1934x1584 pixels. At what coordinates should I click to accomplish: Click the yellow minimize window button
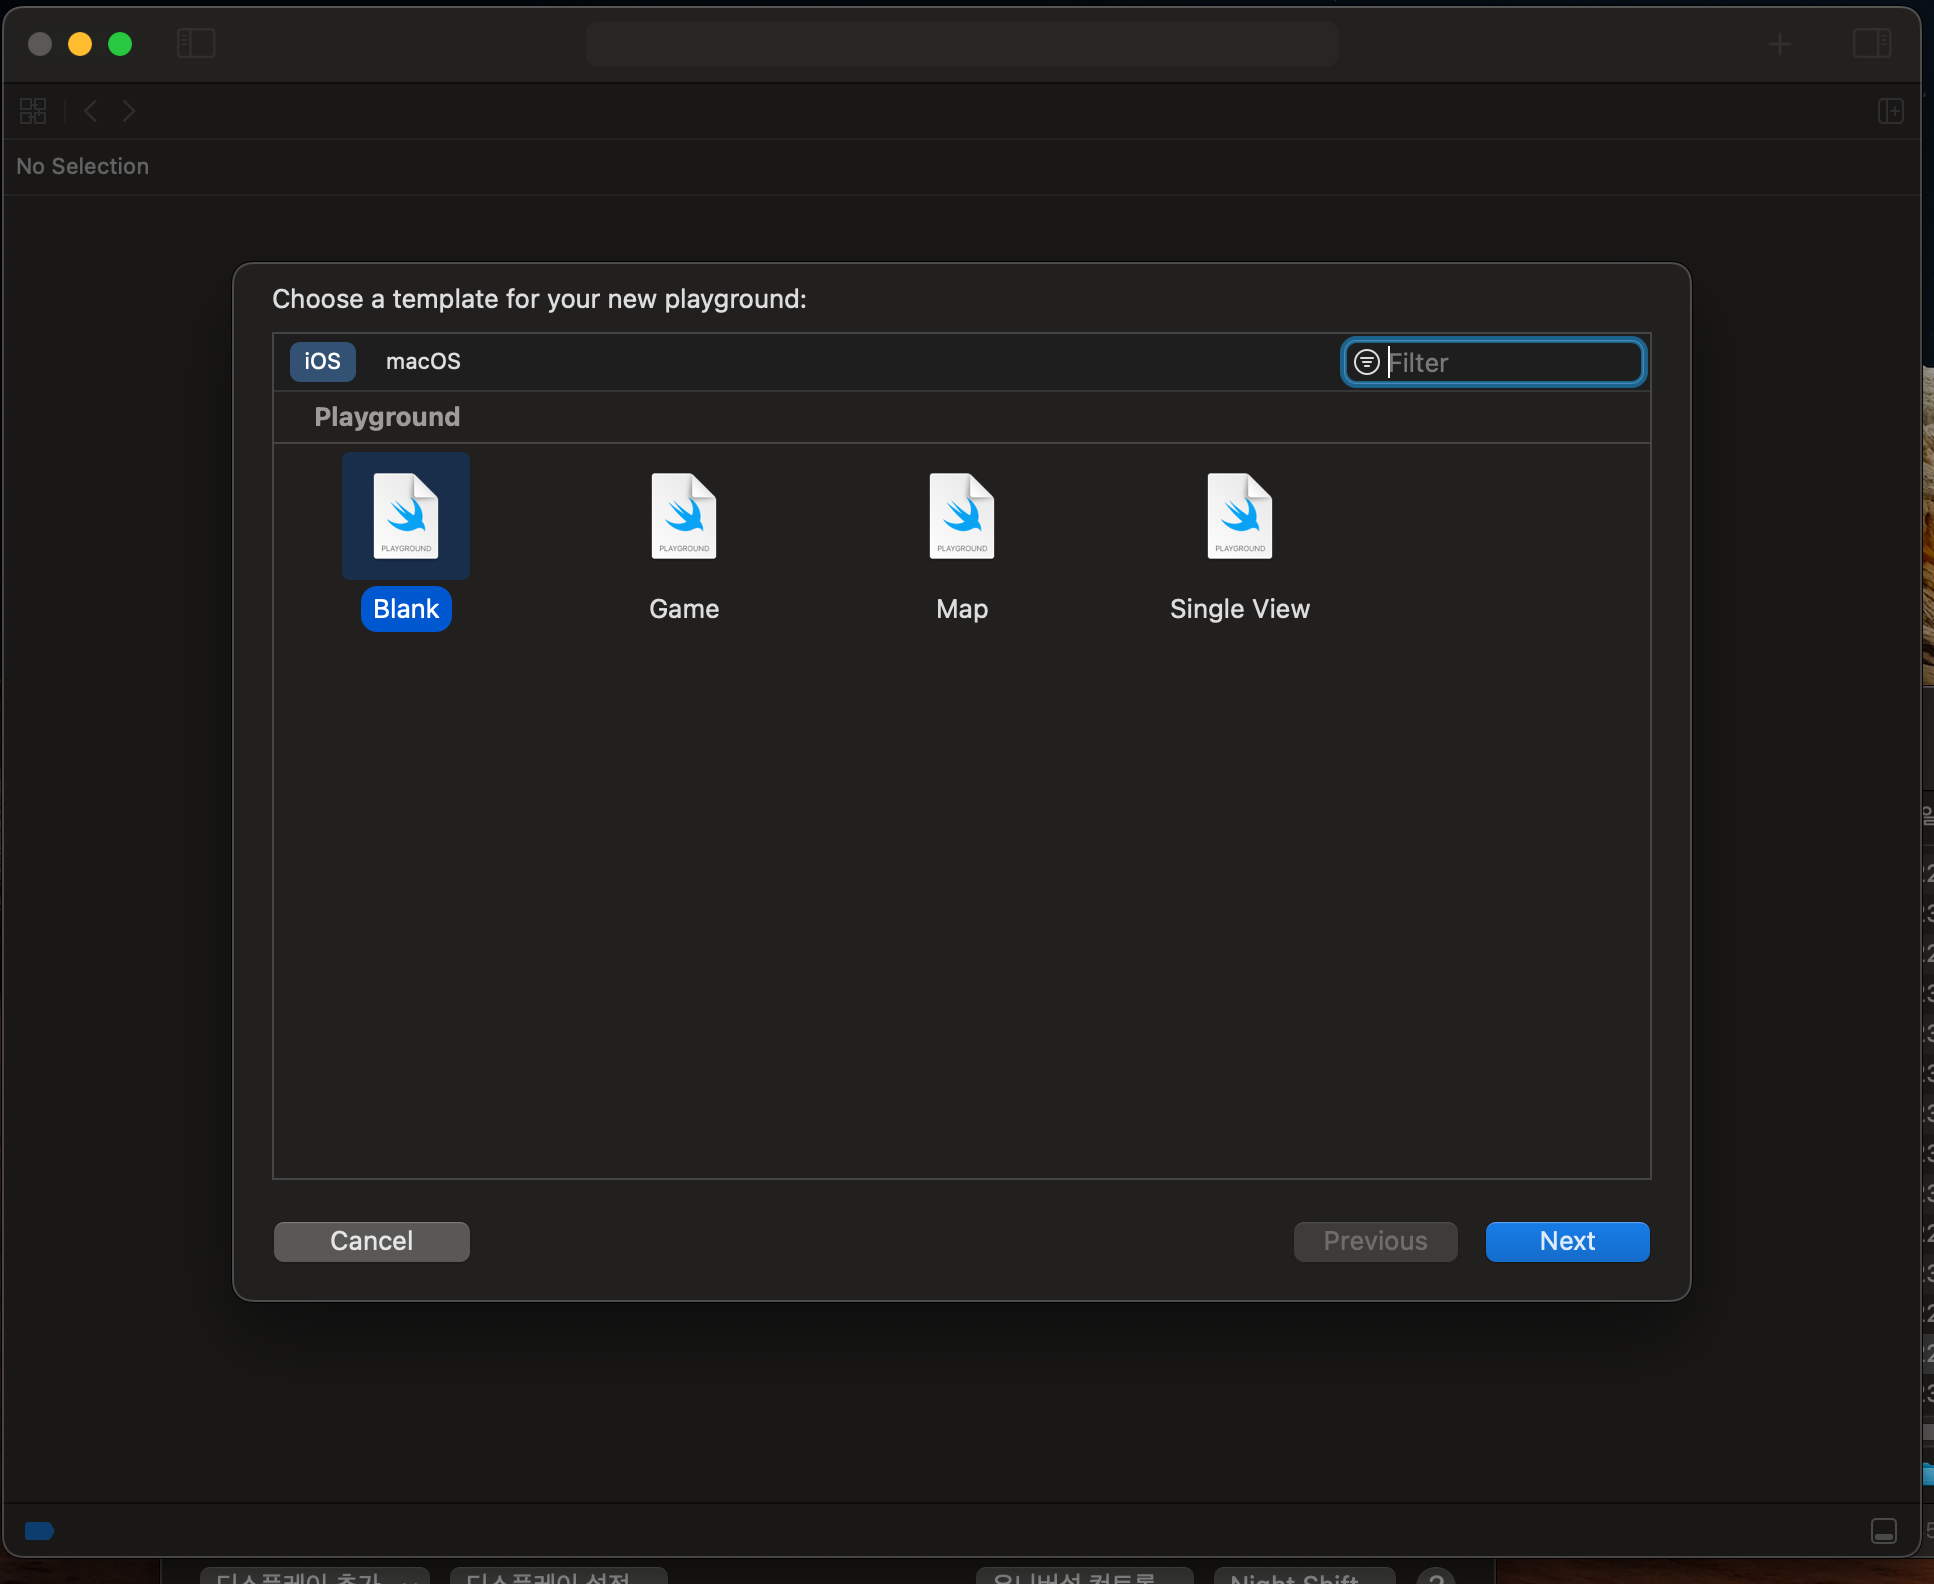coord(80,44)
